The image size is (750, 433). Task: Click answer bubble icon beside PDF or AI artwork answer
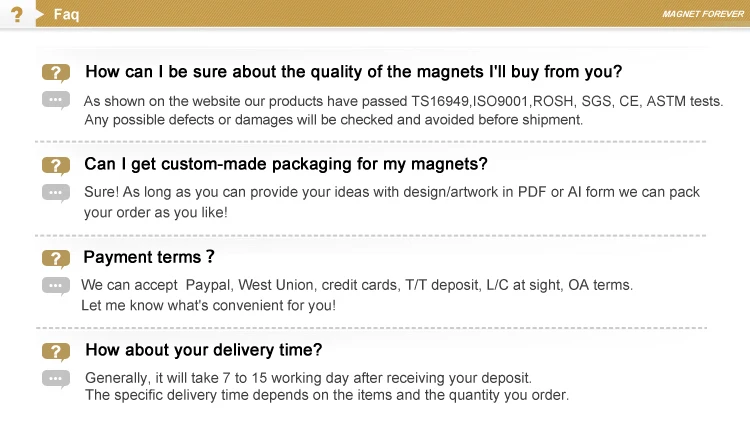pos(56,192)
